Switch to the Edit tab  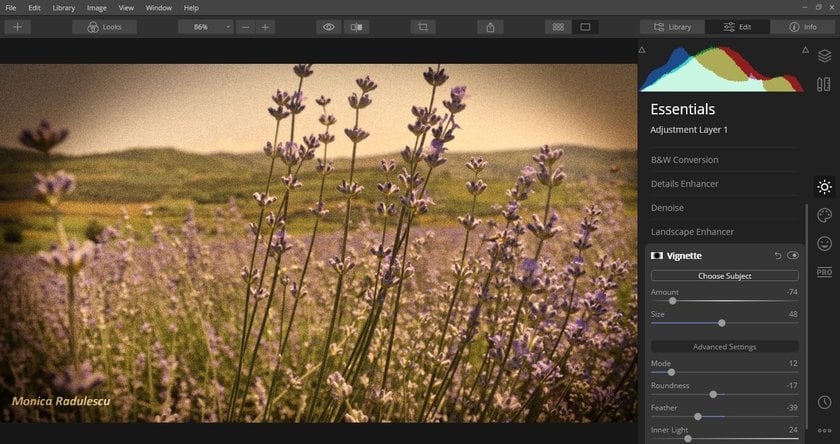click(738, 27)
